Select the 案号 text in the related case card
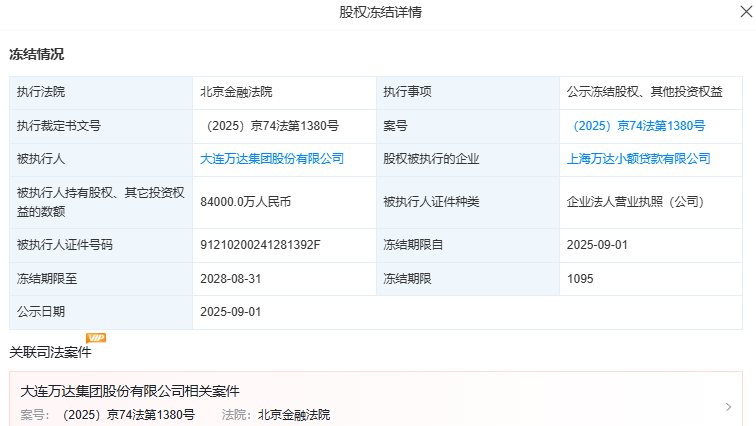This screenshot has height=426, width=756. point(108,414)
